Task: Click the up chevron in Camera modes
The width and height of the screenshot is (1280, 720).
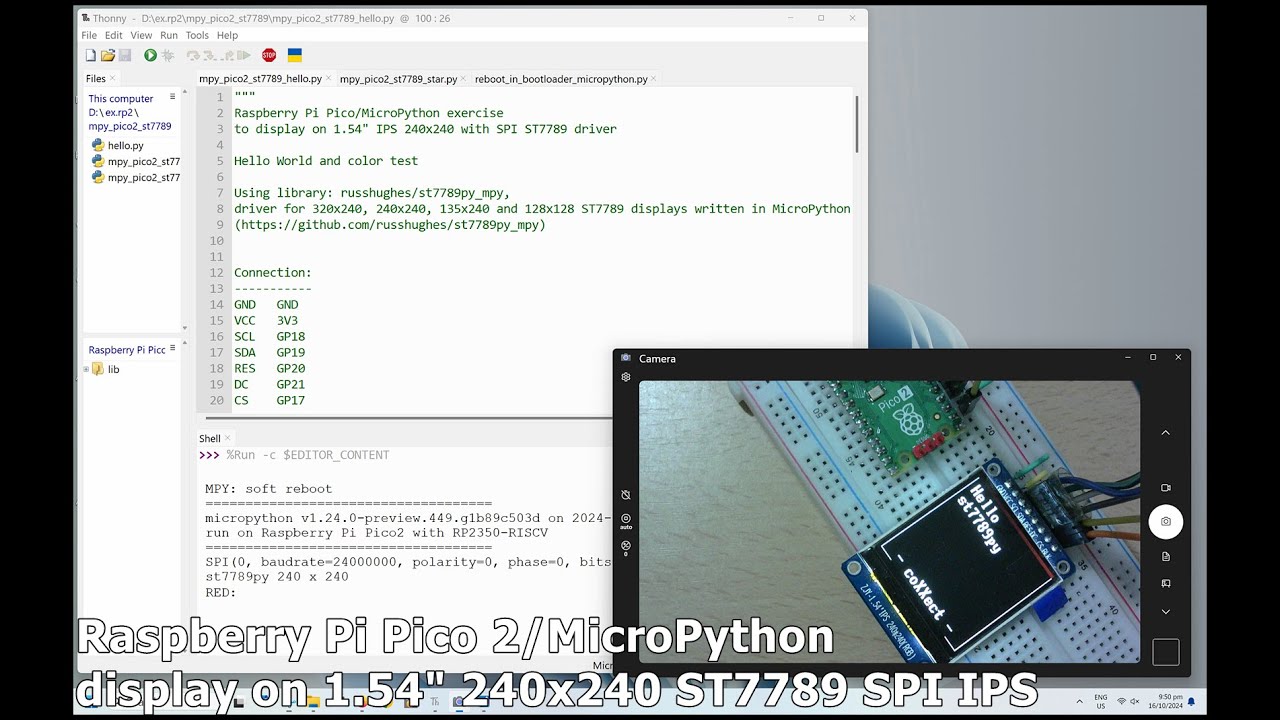Action: pyautogui.click(x=1165, y=433)
